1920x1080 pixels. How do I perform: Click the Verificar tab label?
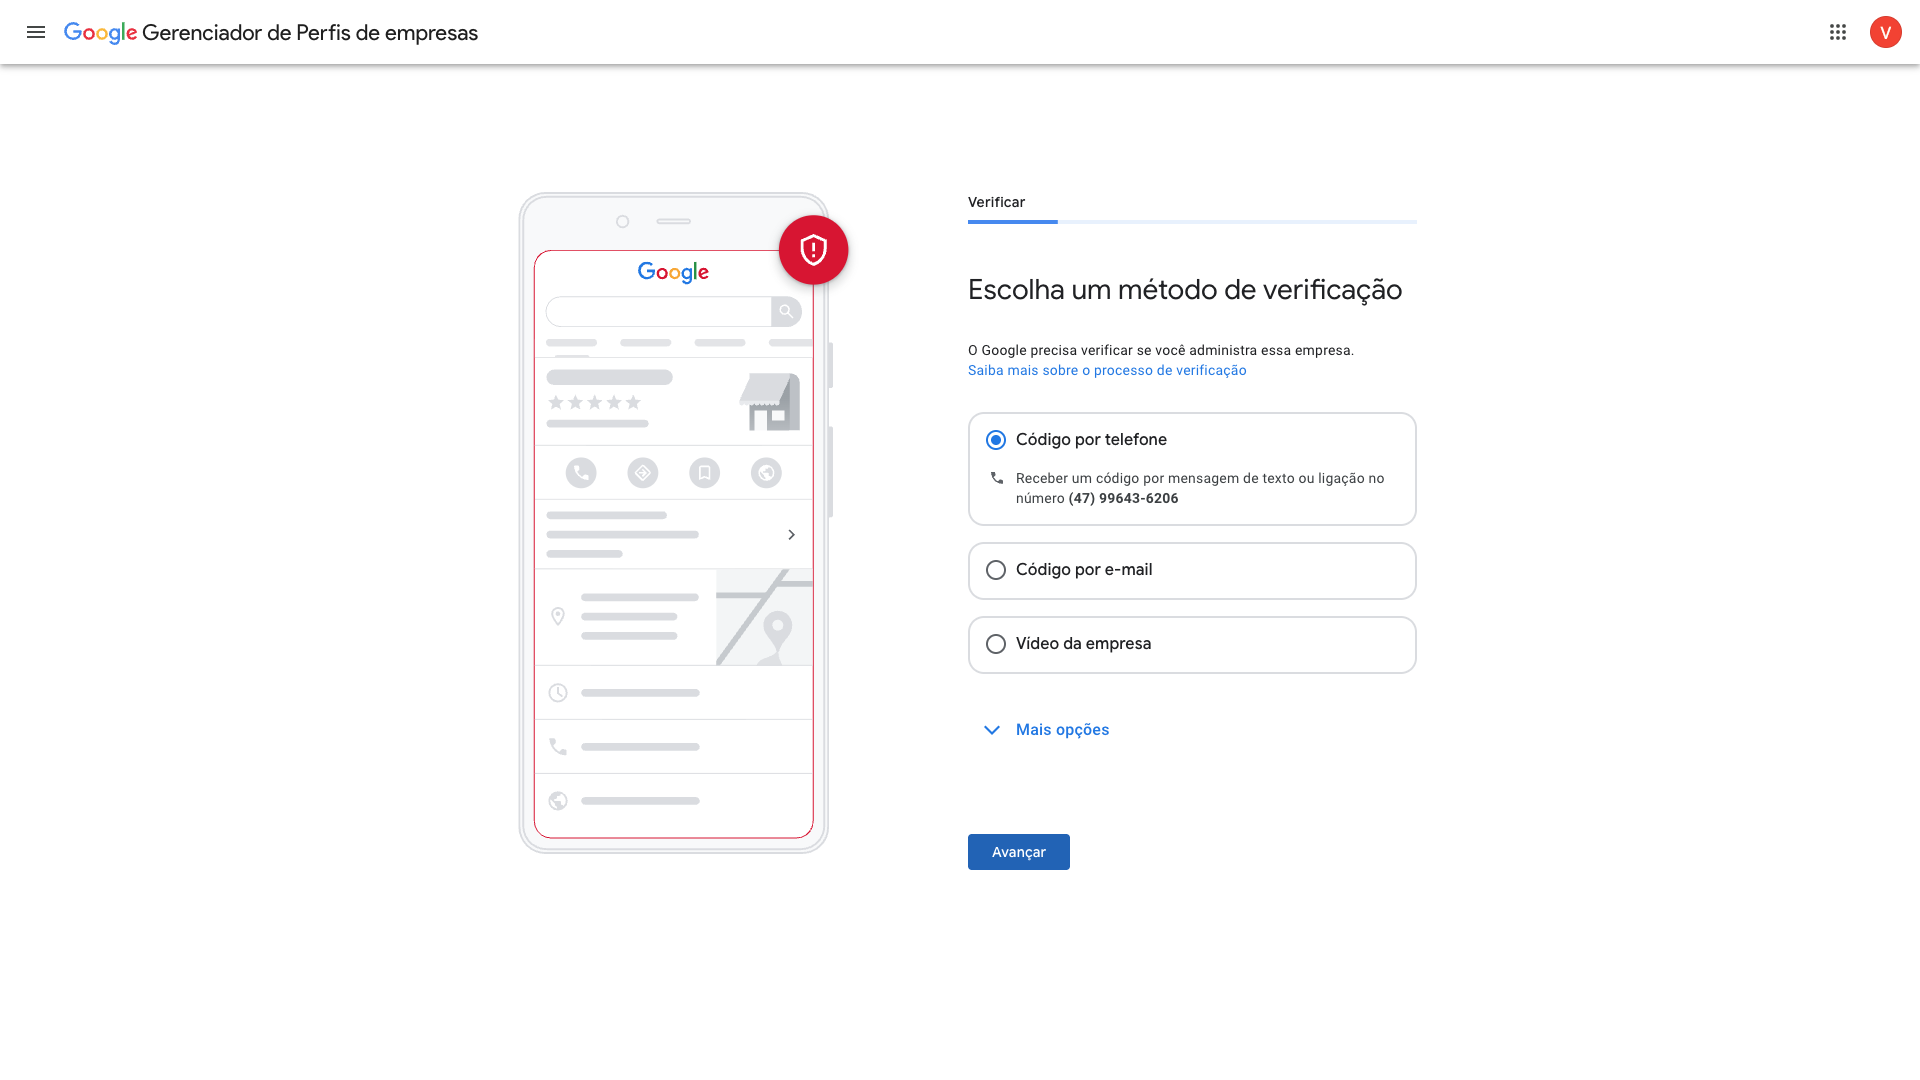996,202
